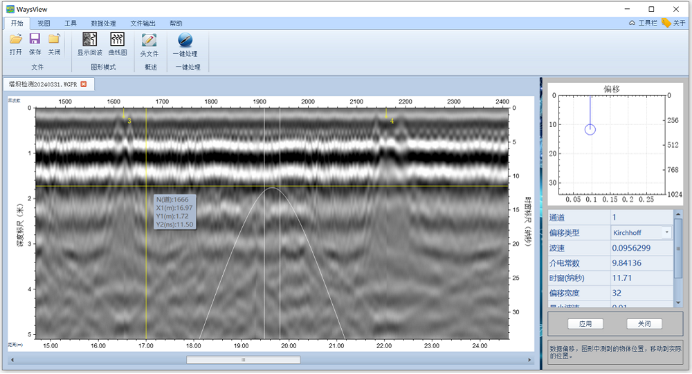Switch to 显示回波 image display mode

coord(90,44)
